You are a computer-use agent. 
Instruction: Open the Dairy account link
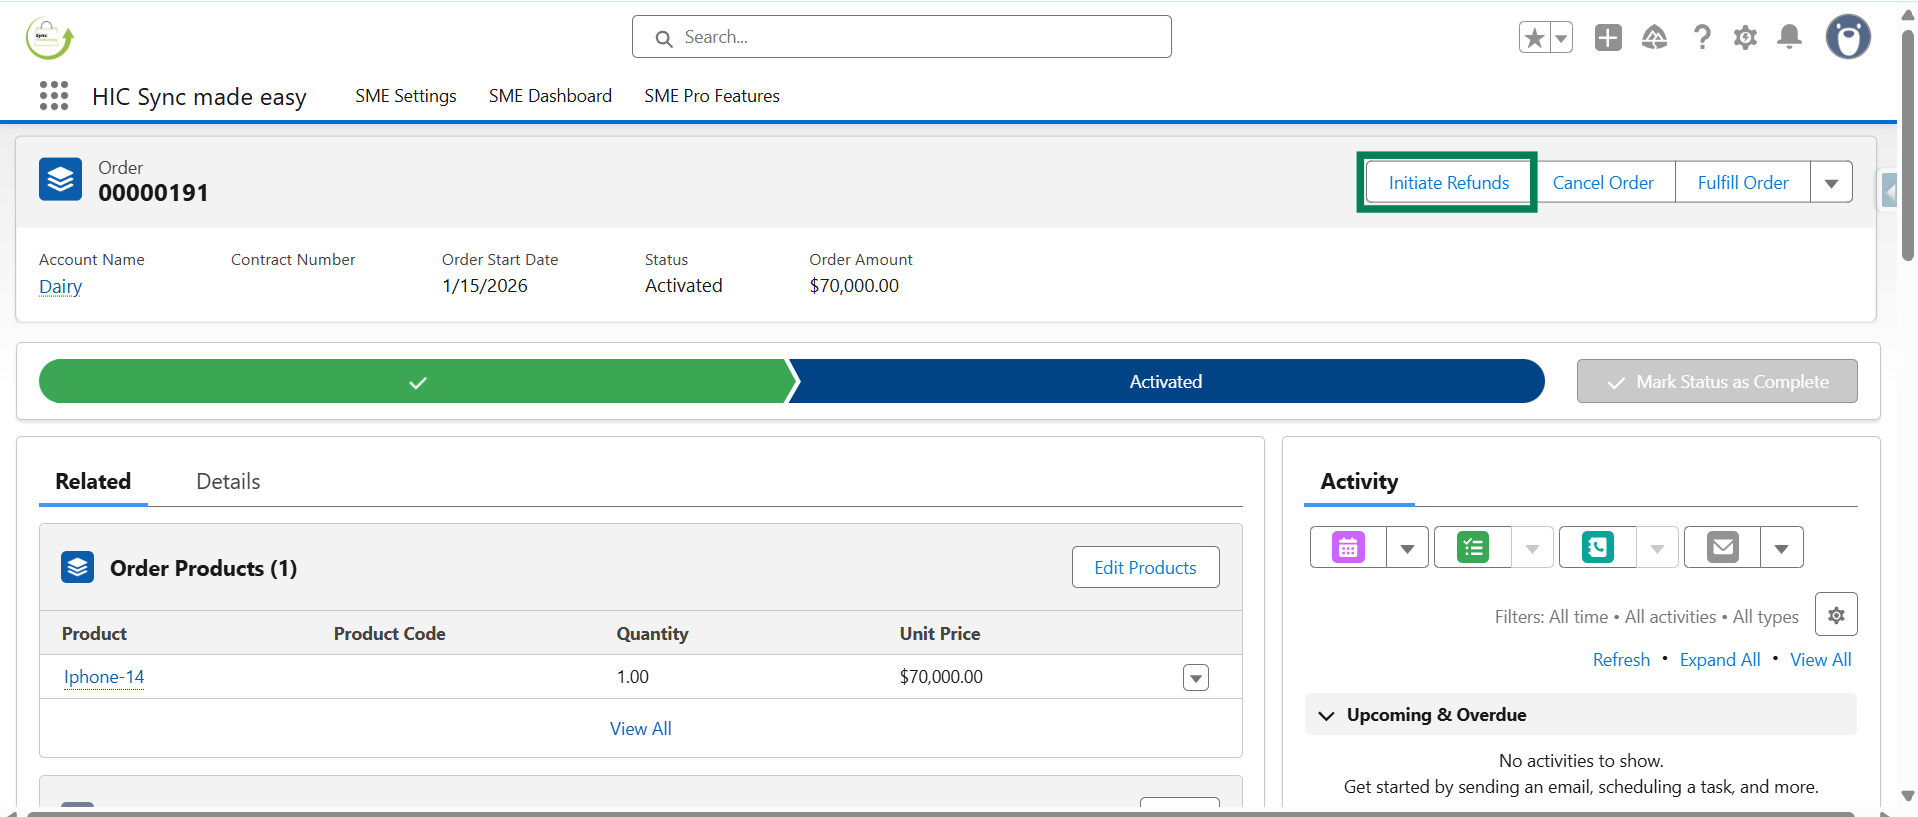60,287
